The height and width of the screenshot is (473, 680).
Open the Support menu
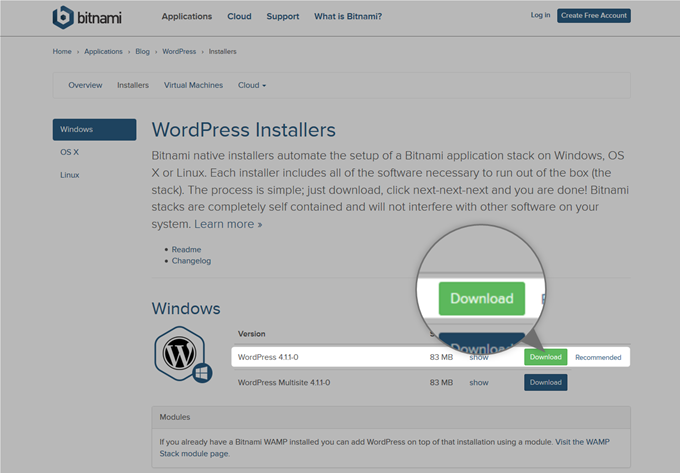point(283,16)
